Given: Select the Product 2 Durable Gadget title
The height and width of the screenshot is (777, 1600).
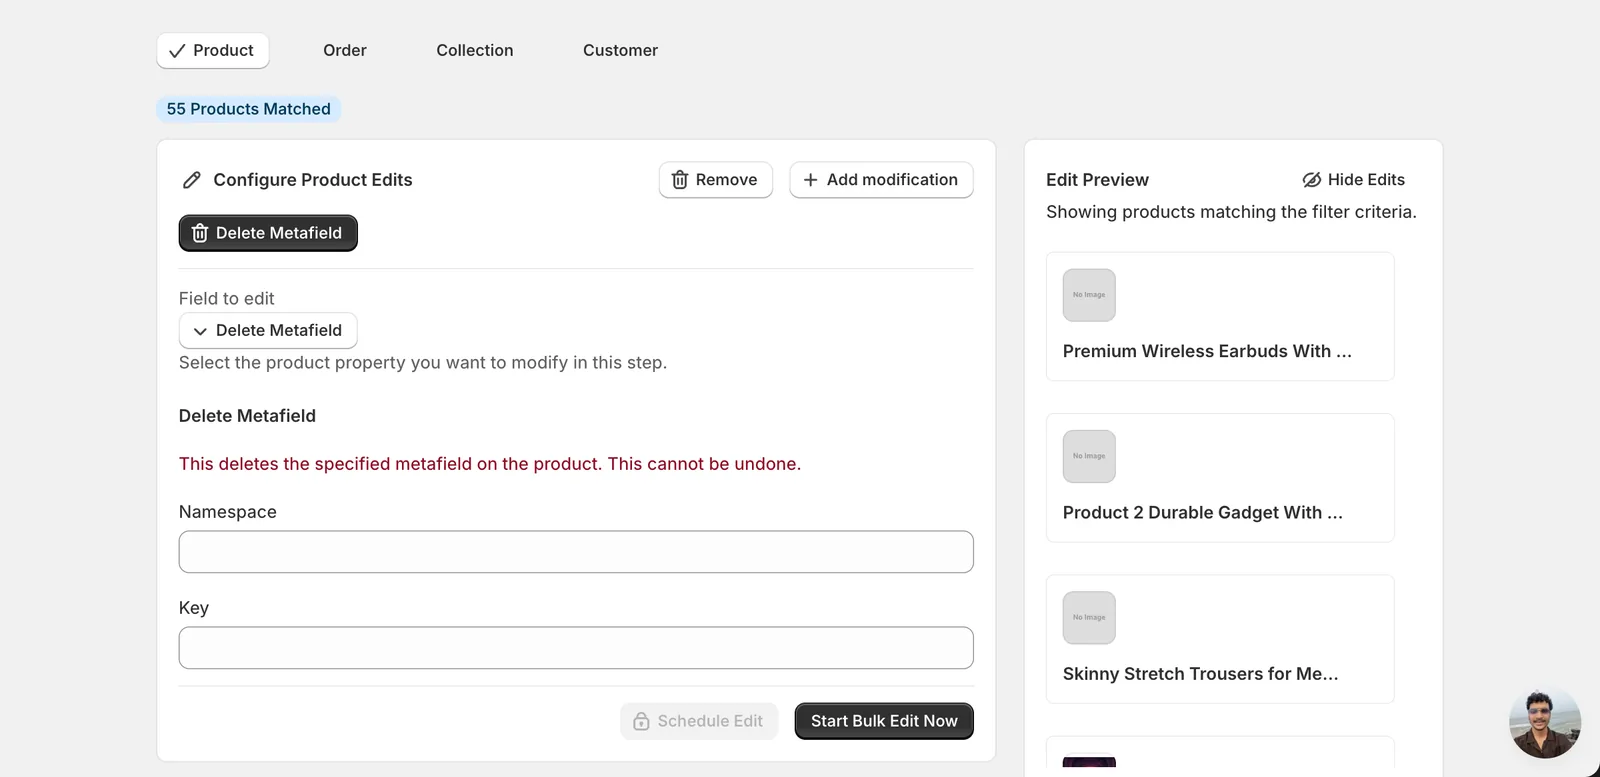Looking at the screenshot, I should pos(1203,513).
